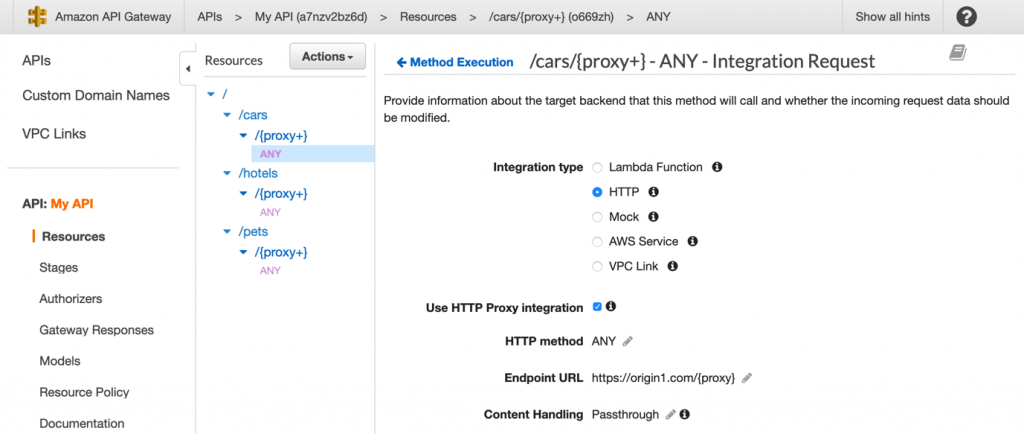
Task: Open the help question mark icon
Action: pyautogui.click(x=967, y=17)
